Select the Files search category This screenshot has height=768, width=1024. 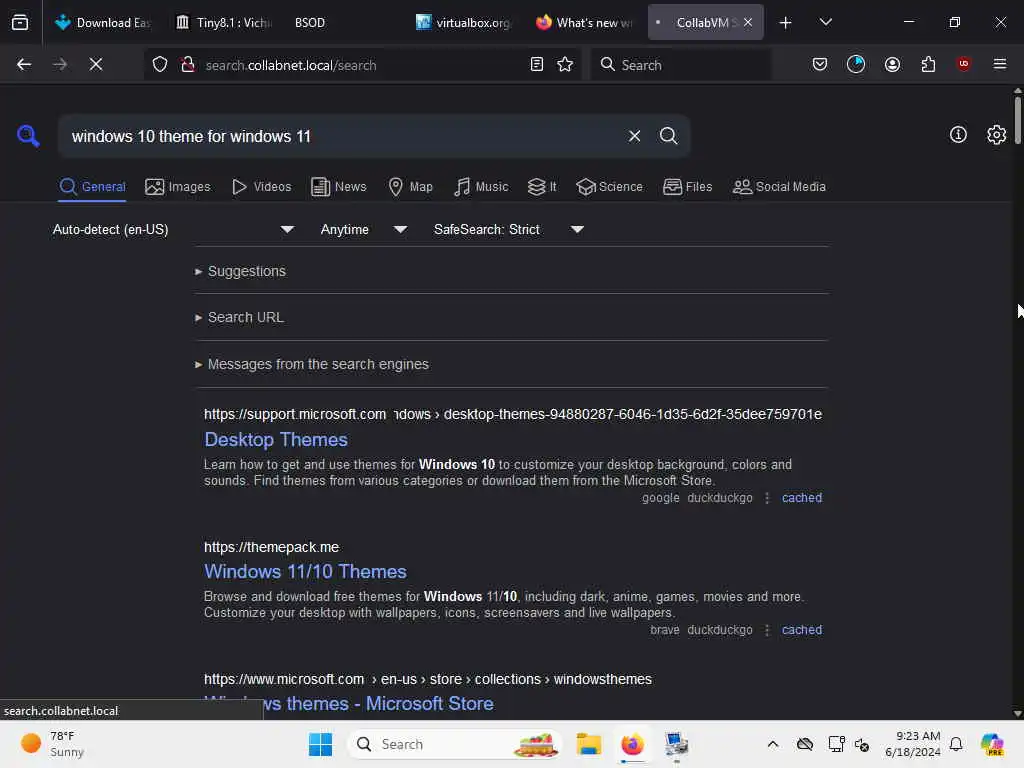coord(687,187)
